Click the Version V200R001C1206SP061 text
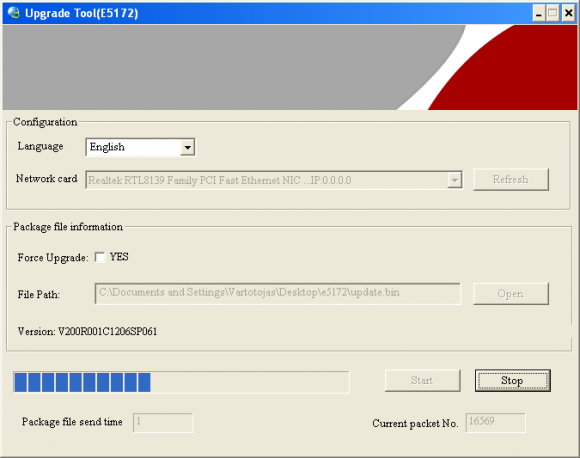The image size is (580, 458). point(87,331)
